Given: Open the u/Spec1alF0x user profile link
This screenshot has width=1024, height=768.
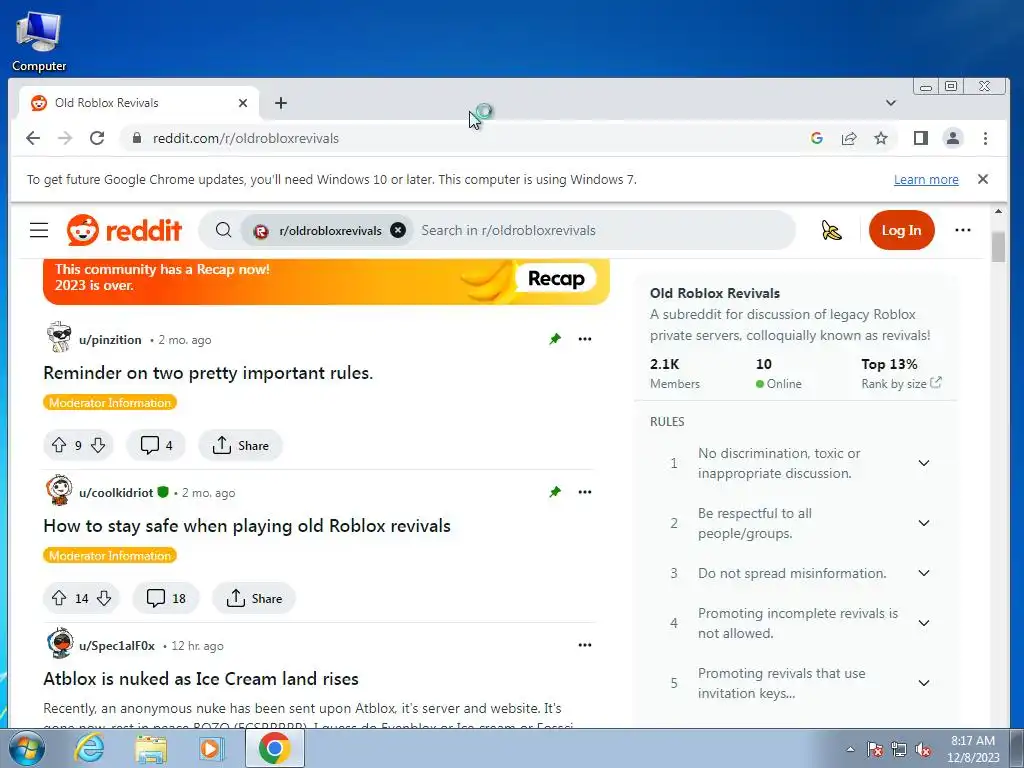Looking at the screenshot, I should click(x=117, y=646).
